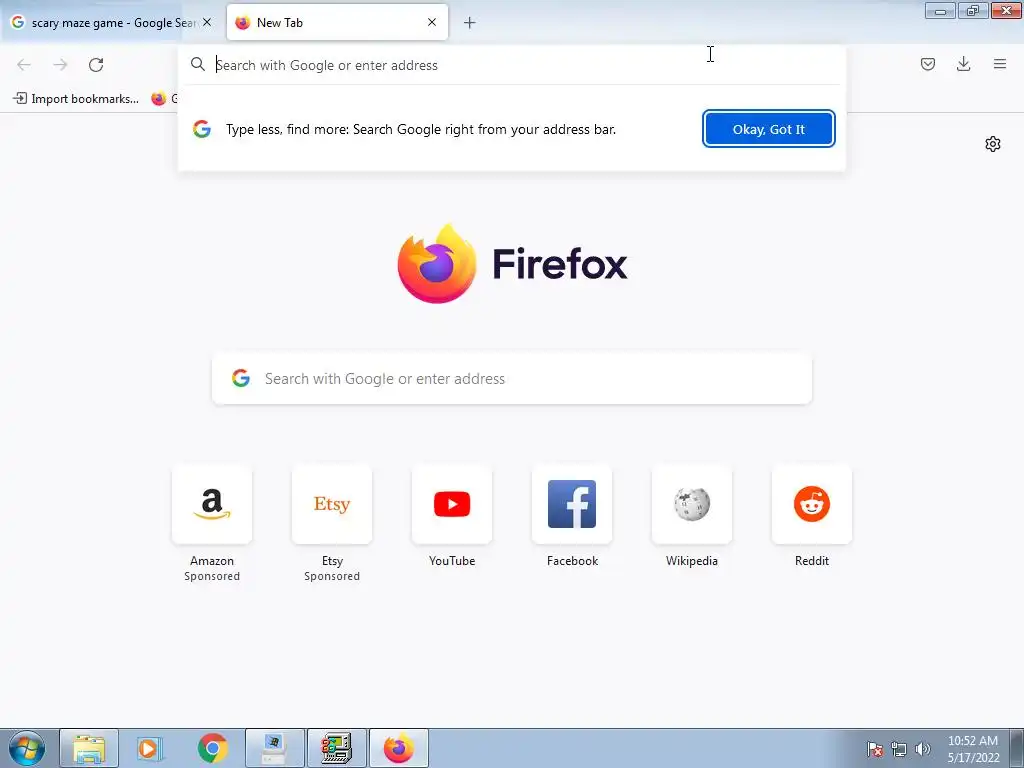The image size is (1024, 768).
Task: Go forward using the forward arrow
Action: [x=60, y=65]
